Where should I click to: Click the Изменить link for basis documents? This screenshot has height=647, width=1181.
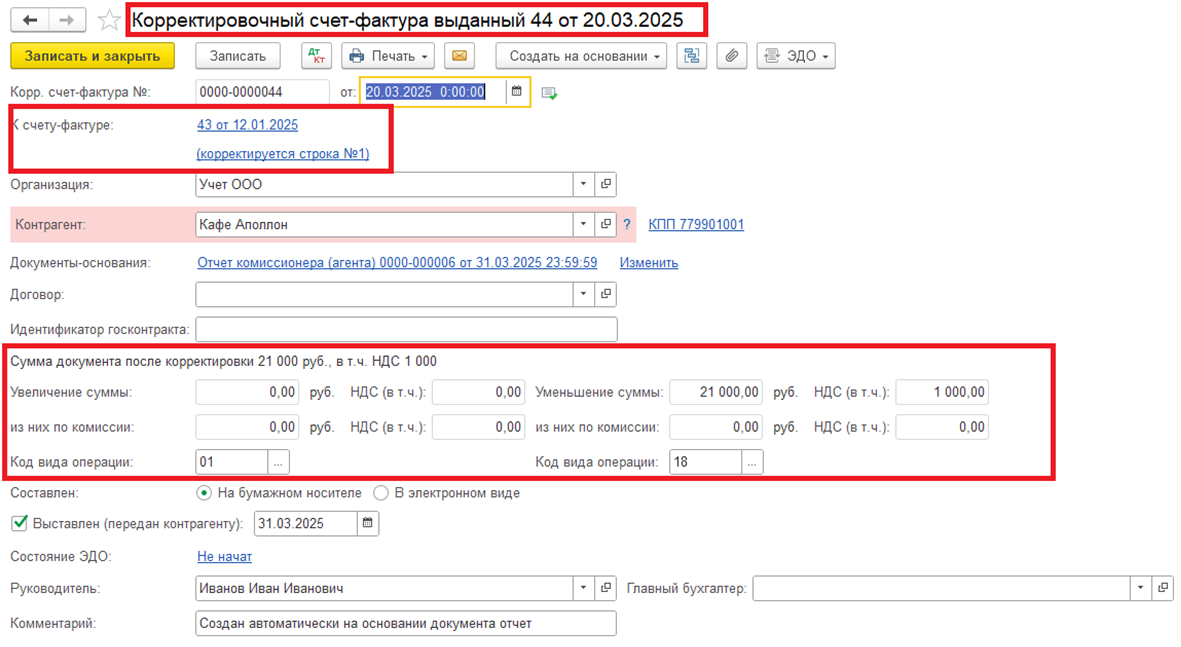click(648, 263)
